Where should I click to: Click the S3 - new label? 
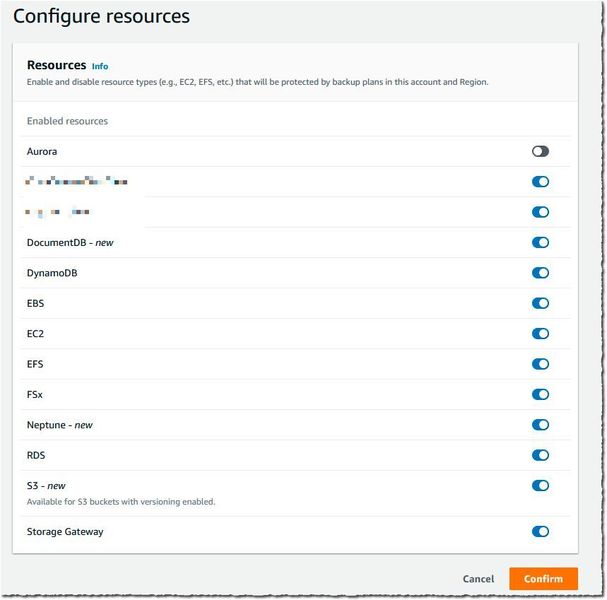click(x=46, y=486)
